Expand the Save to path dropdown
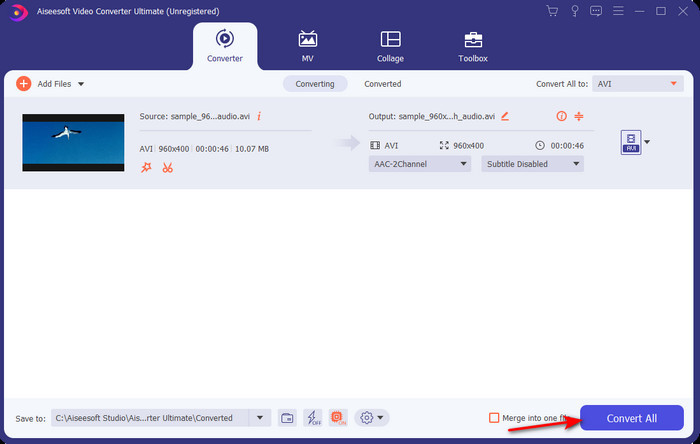700x444 pixels. [260, 418]
